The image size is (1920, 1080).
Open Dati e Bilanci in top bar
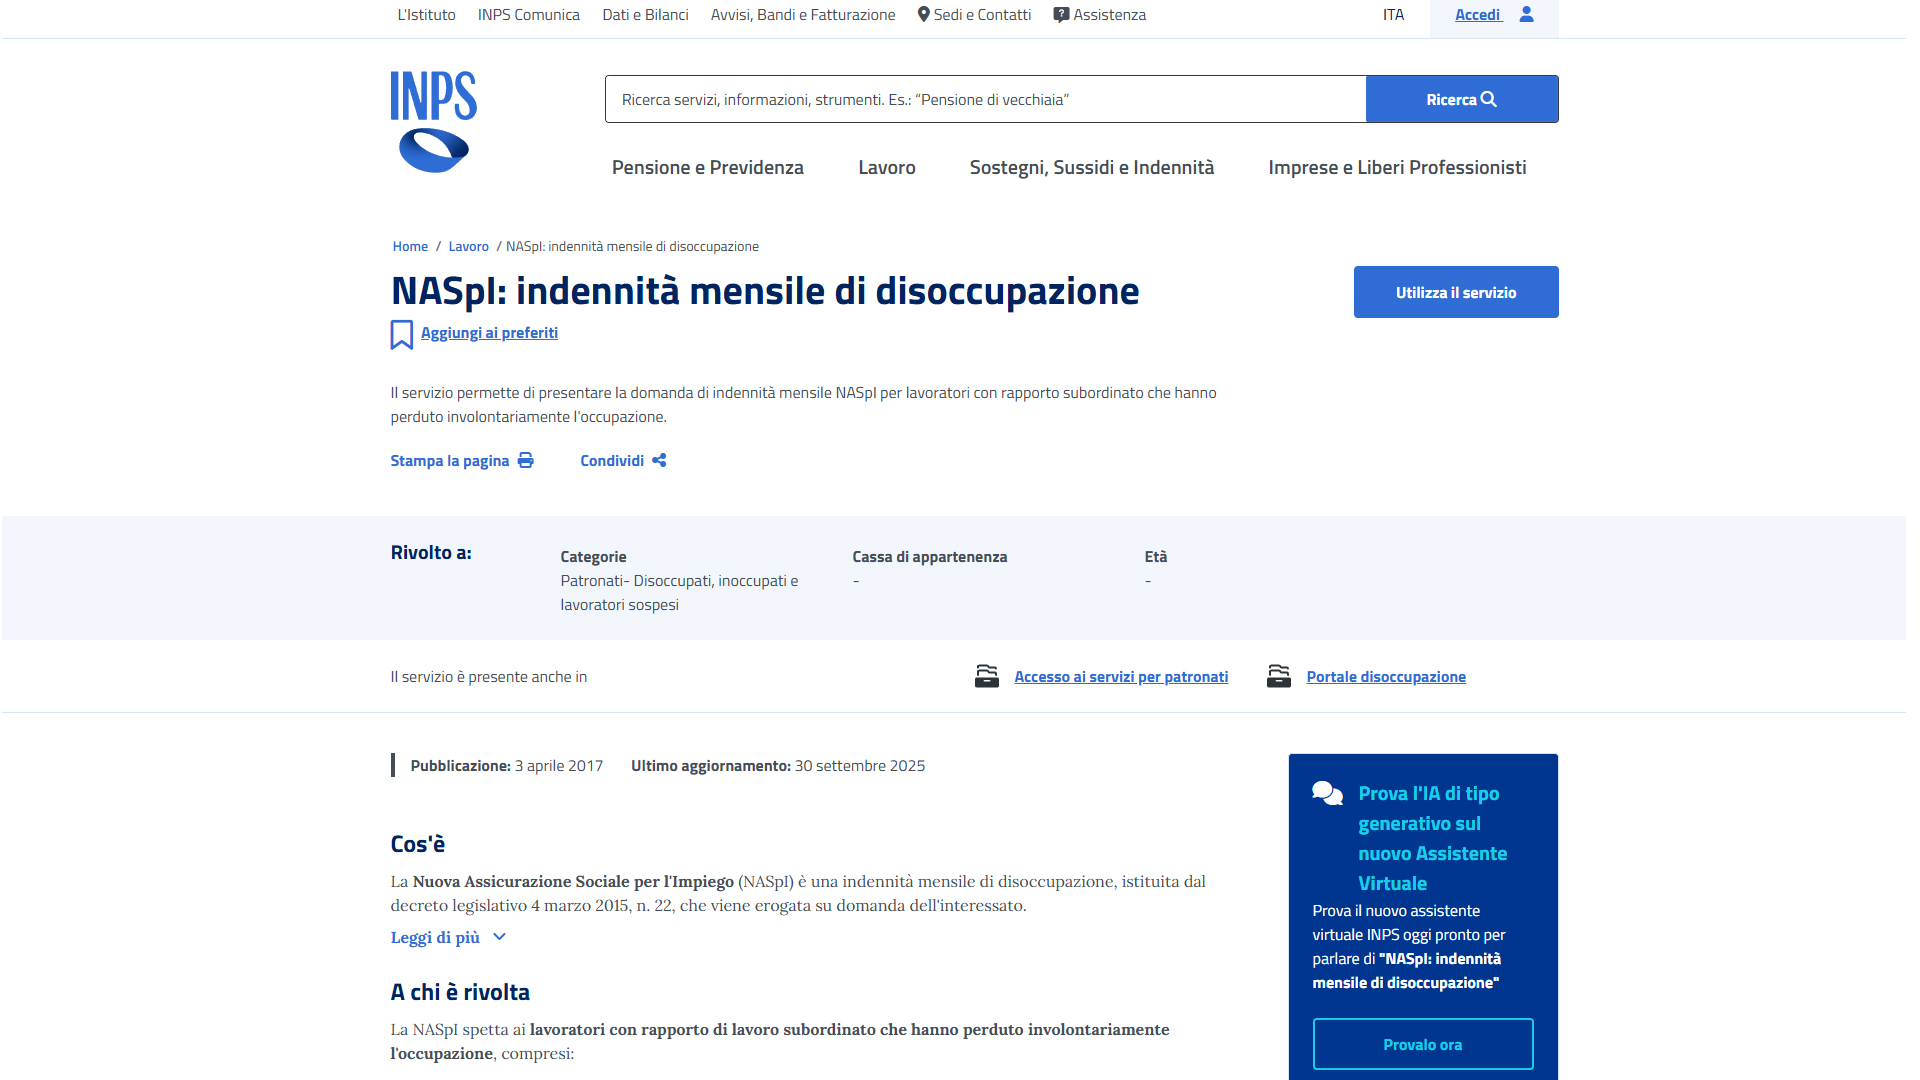click(x=645, y=15)
